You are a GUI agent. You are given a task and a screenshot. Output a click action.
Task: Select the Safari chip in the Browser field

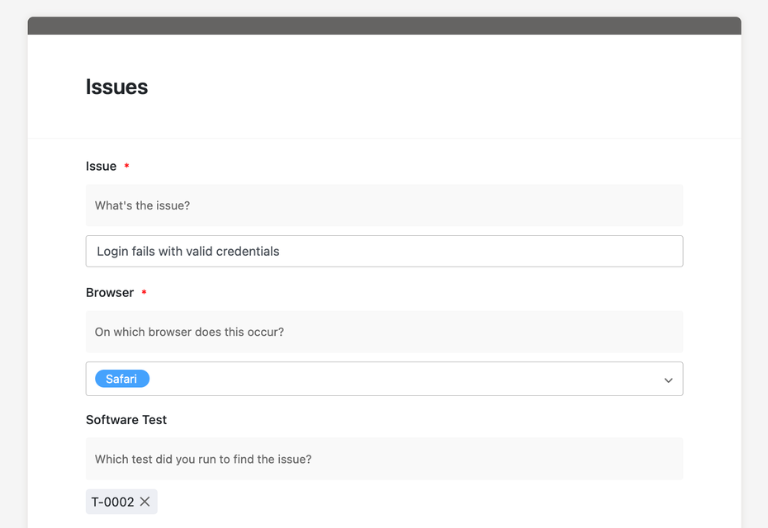click(122, 379)
